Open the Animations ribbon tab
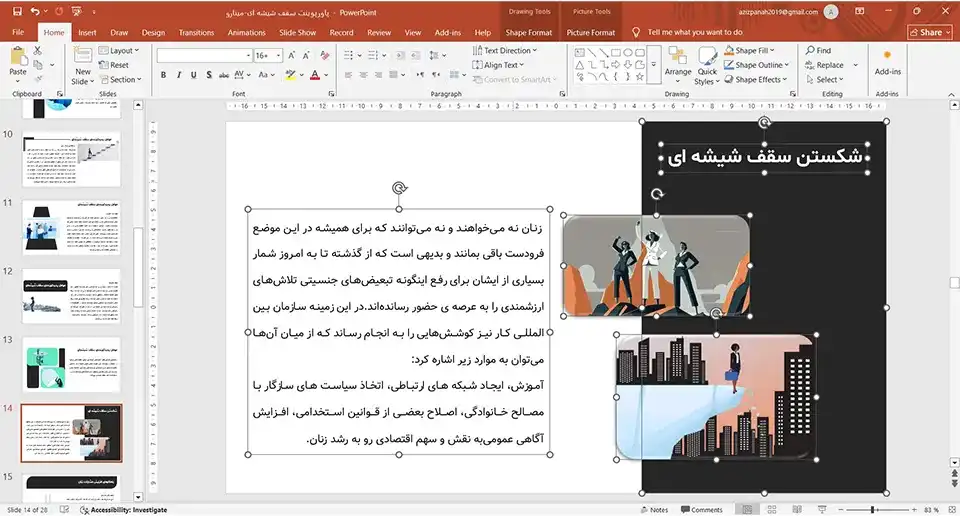 [x=246, y=32]
